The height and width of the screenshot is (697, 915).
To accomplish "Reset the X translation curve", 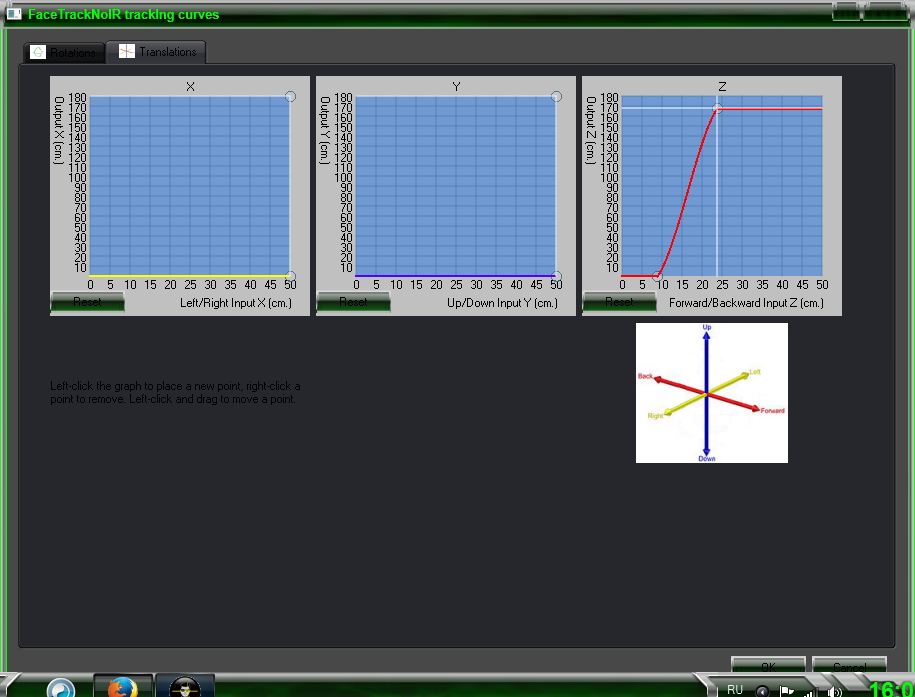I will tap(88, 302).
